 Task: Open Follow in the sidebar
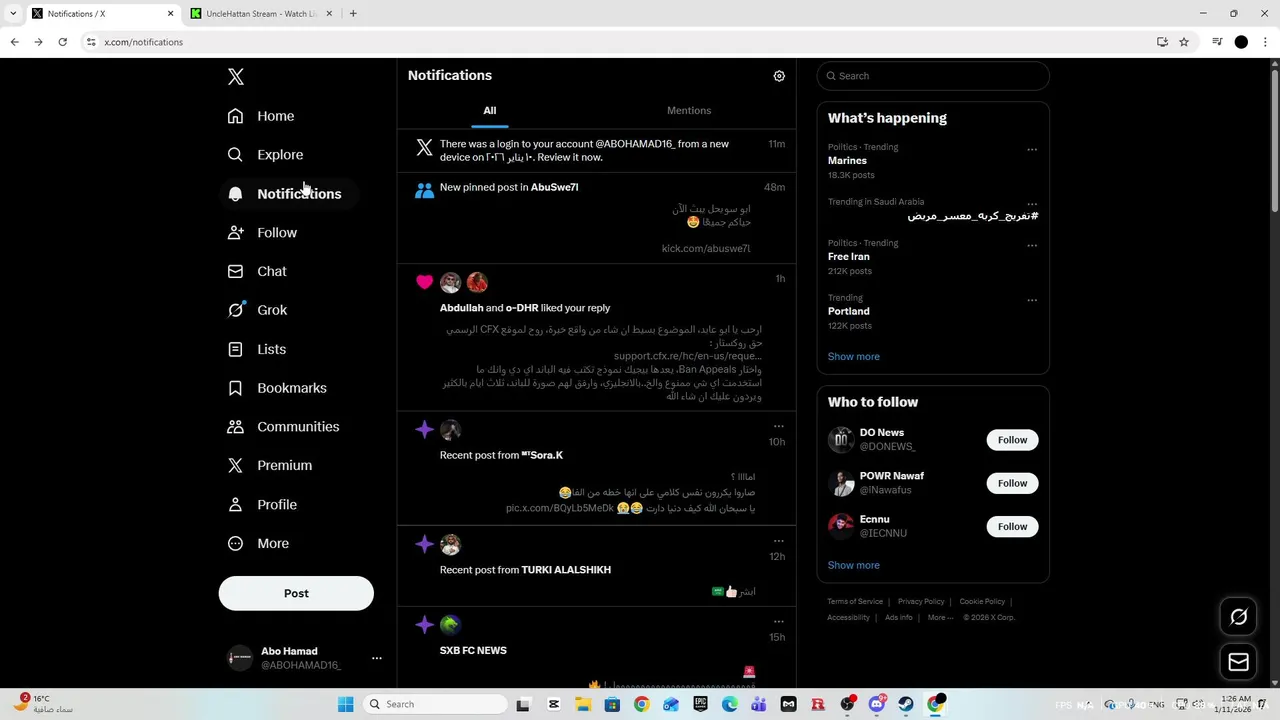pyautogui.click(x=262, y=233)
